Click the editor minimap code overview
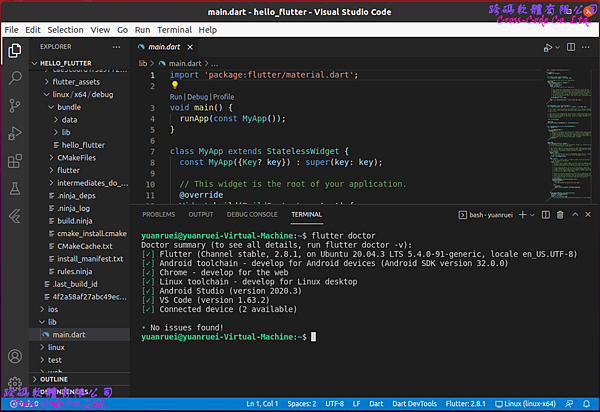Image resolution: width=600 pixels, height=412 pixels. pos(571,120)
